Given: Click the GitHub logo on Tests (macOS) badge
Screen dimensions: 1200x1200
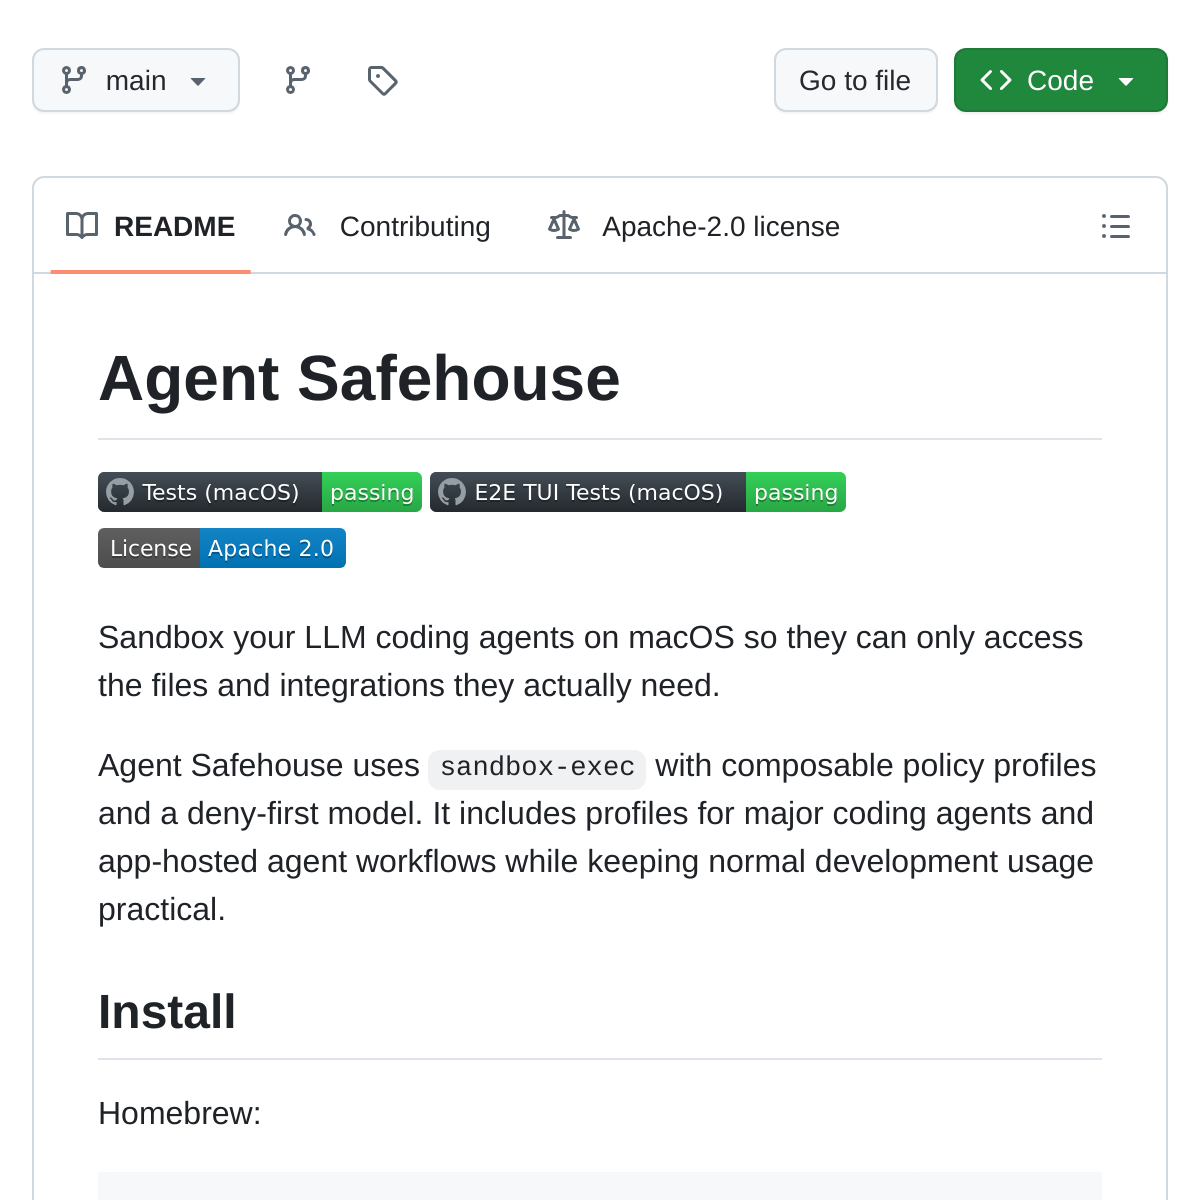Looking at the screenshot, I should (121, 491).
